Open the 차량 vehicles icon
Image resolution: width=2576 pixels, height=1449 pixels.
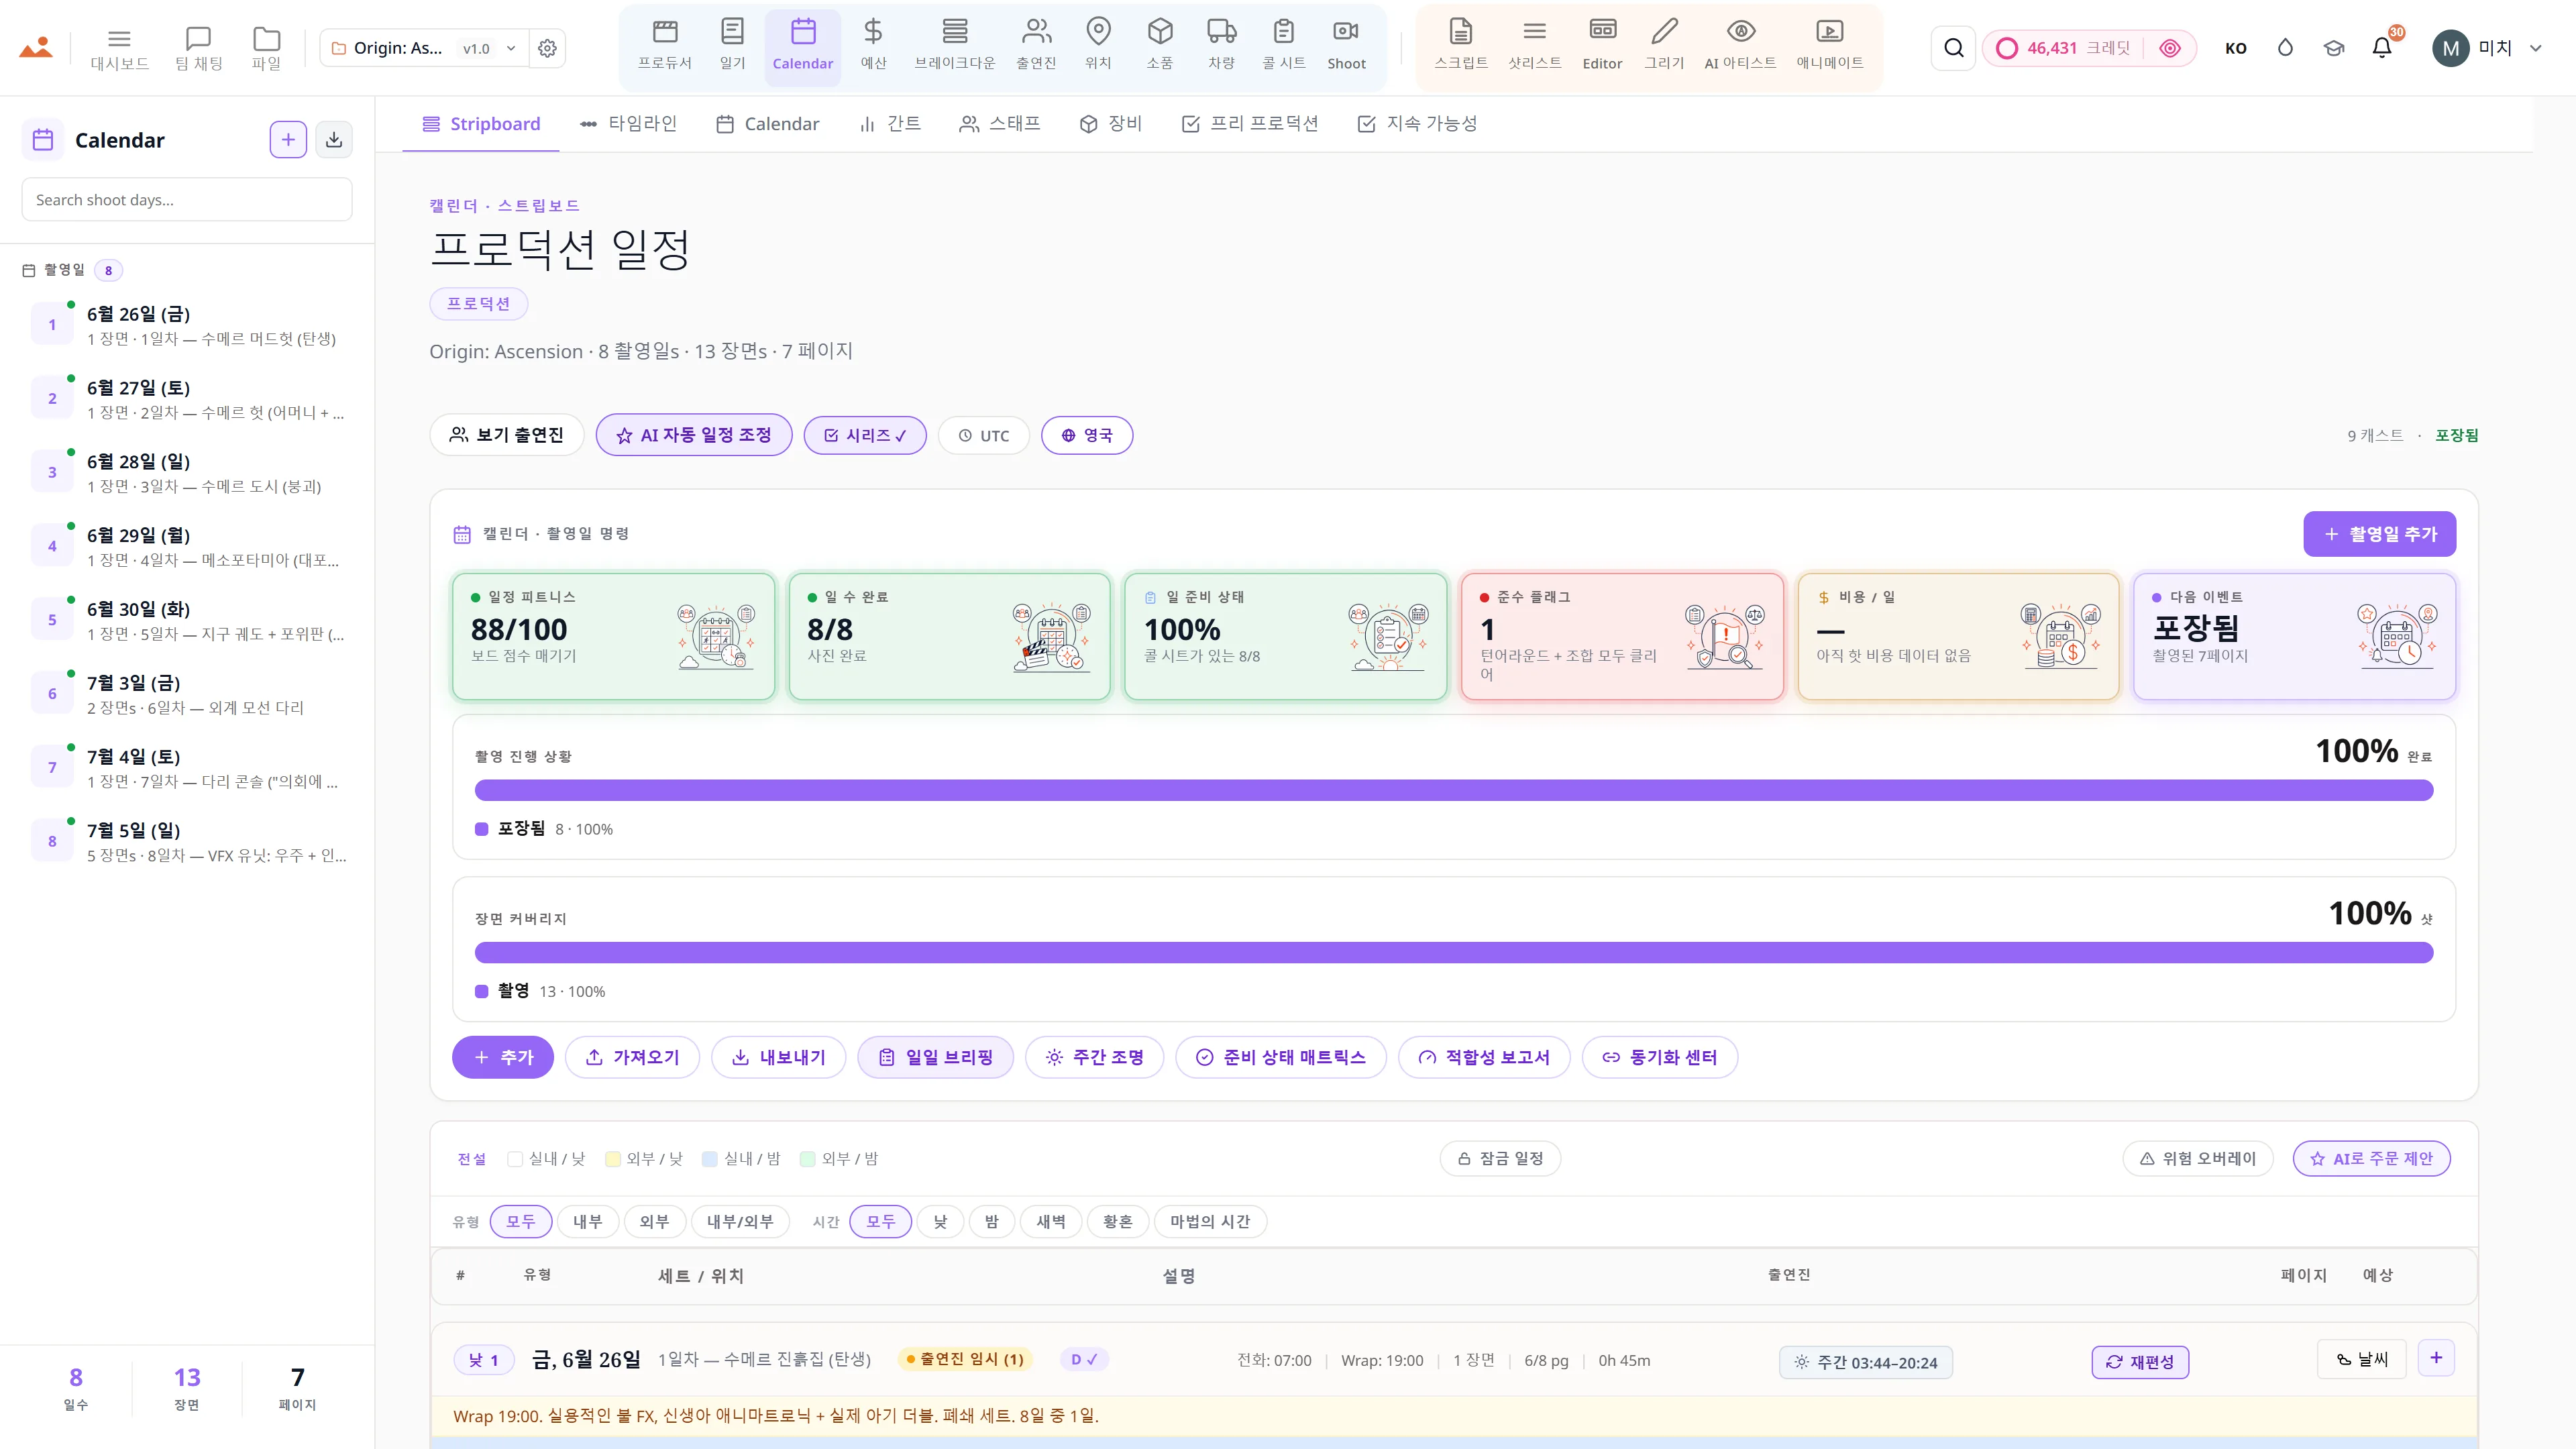1221,46
